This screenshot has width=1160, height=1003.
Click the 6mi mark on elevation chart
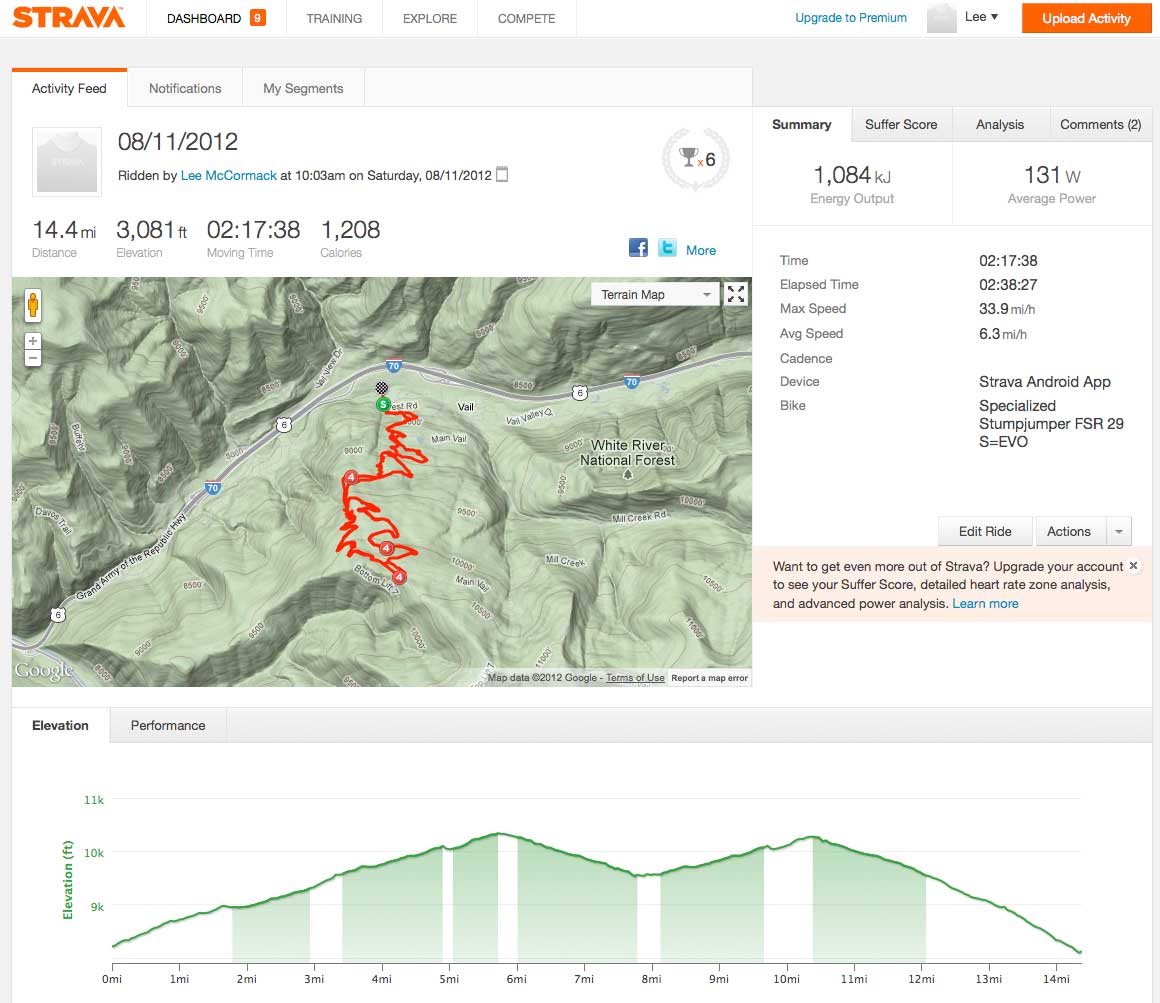tap(516, 979)
